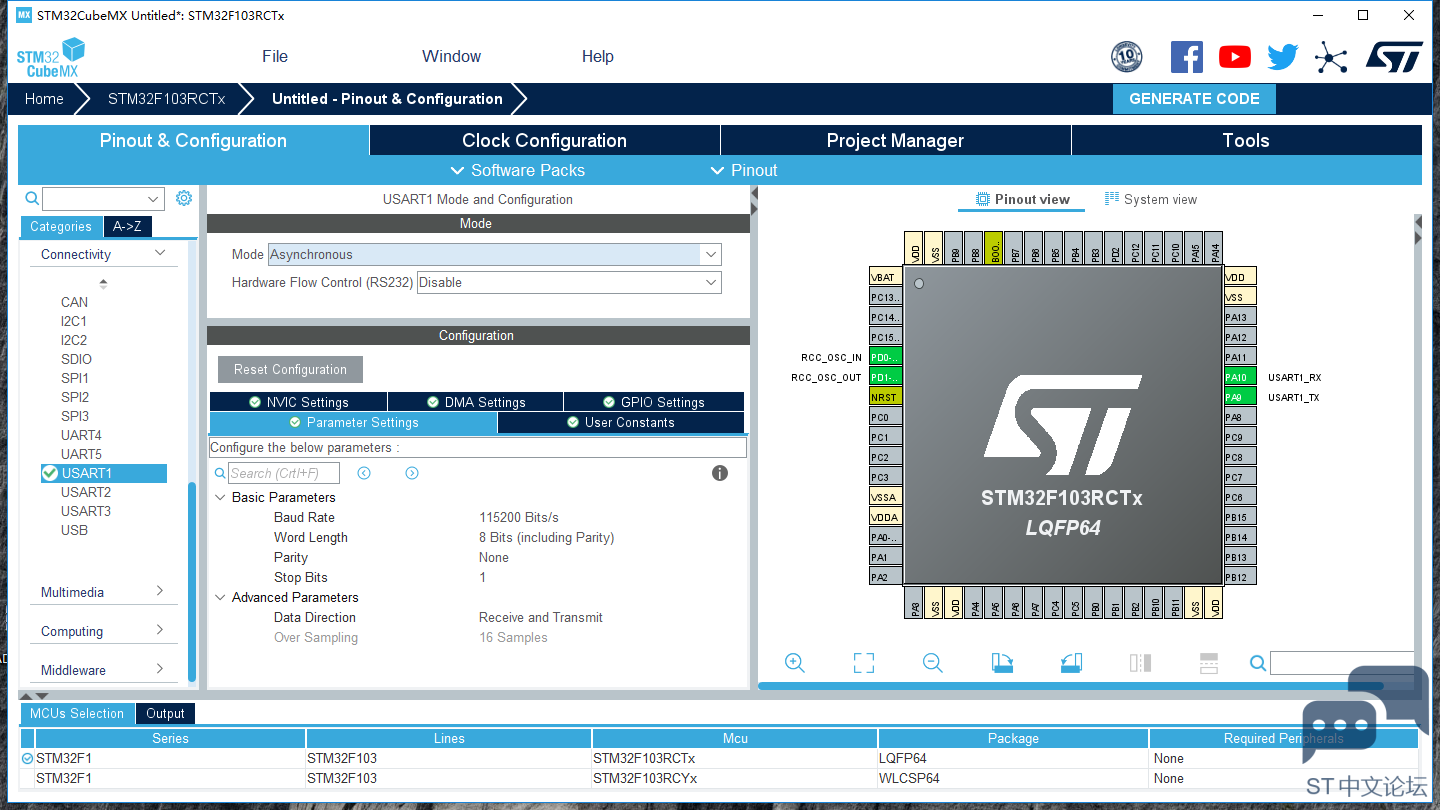Go to previous parameter search result
1440x810 pixels.
(364, 473)
